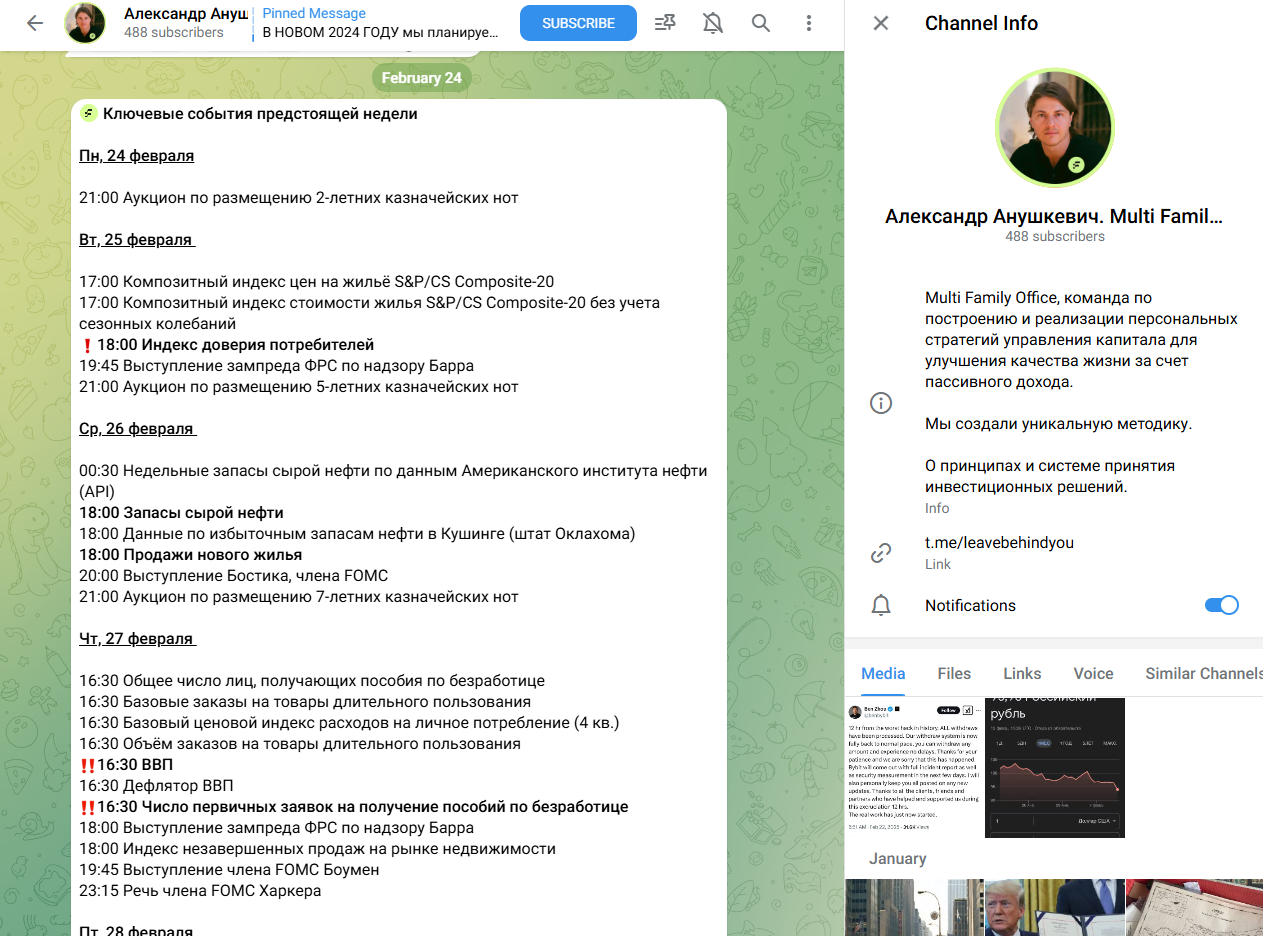This screenshot has width=1263, height=936.
Task: Open the pinned messages list icon
Action: (x=665, y=23)
